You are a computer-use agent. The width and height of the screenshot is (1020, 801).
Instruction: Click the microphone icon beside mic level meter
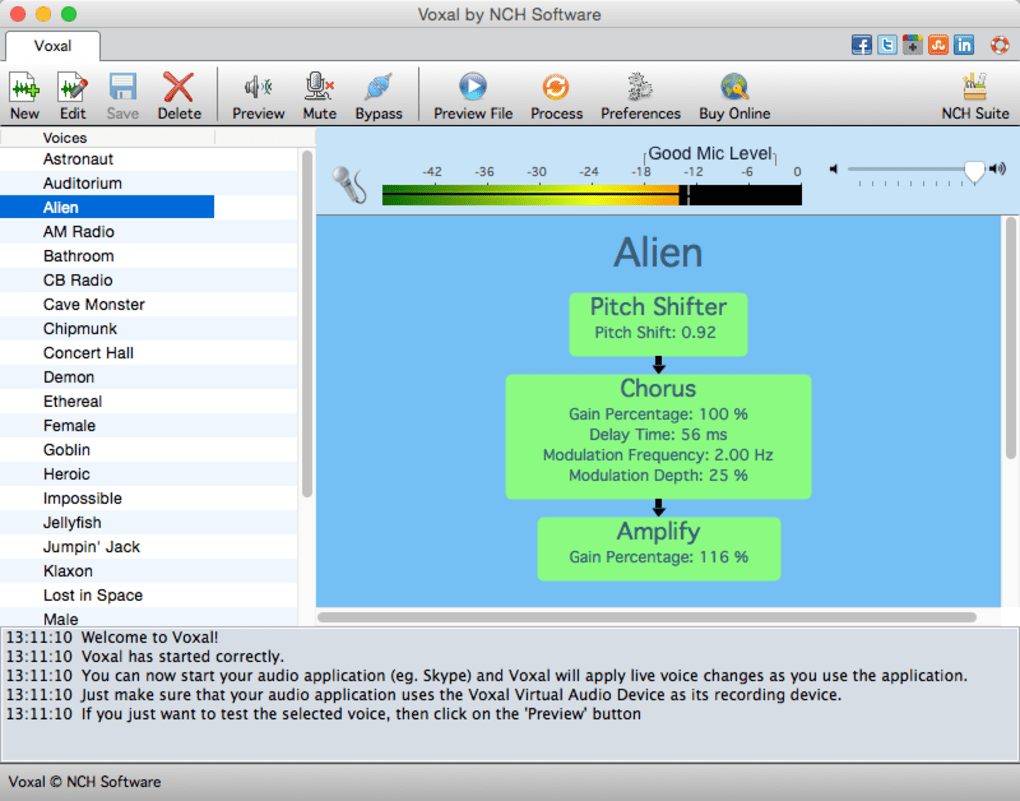point(348,183)
